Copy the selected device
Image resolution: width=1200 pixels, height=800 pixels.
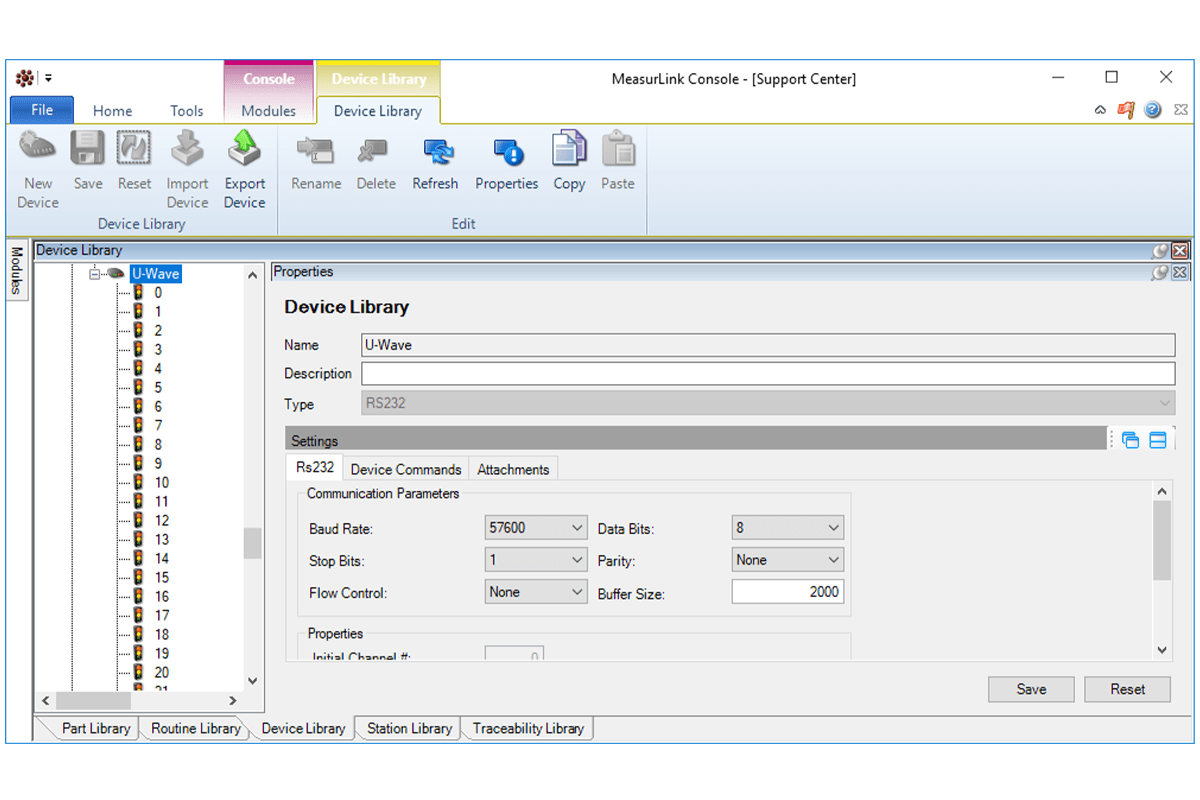pos(569,152)
